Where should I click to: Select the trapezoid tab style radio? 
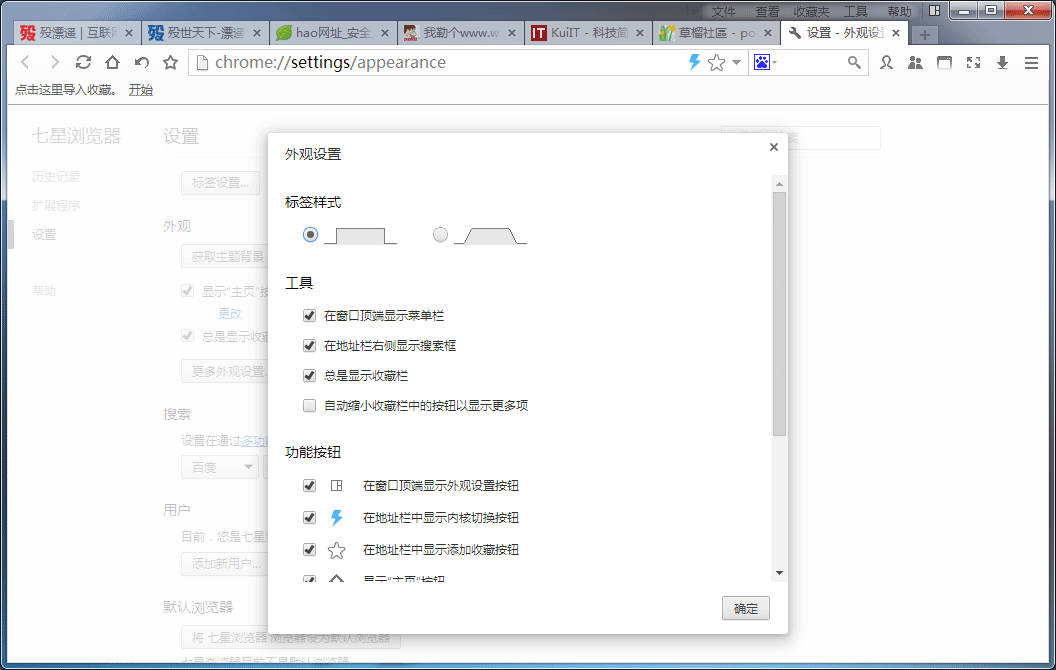[440, 234]
